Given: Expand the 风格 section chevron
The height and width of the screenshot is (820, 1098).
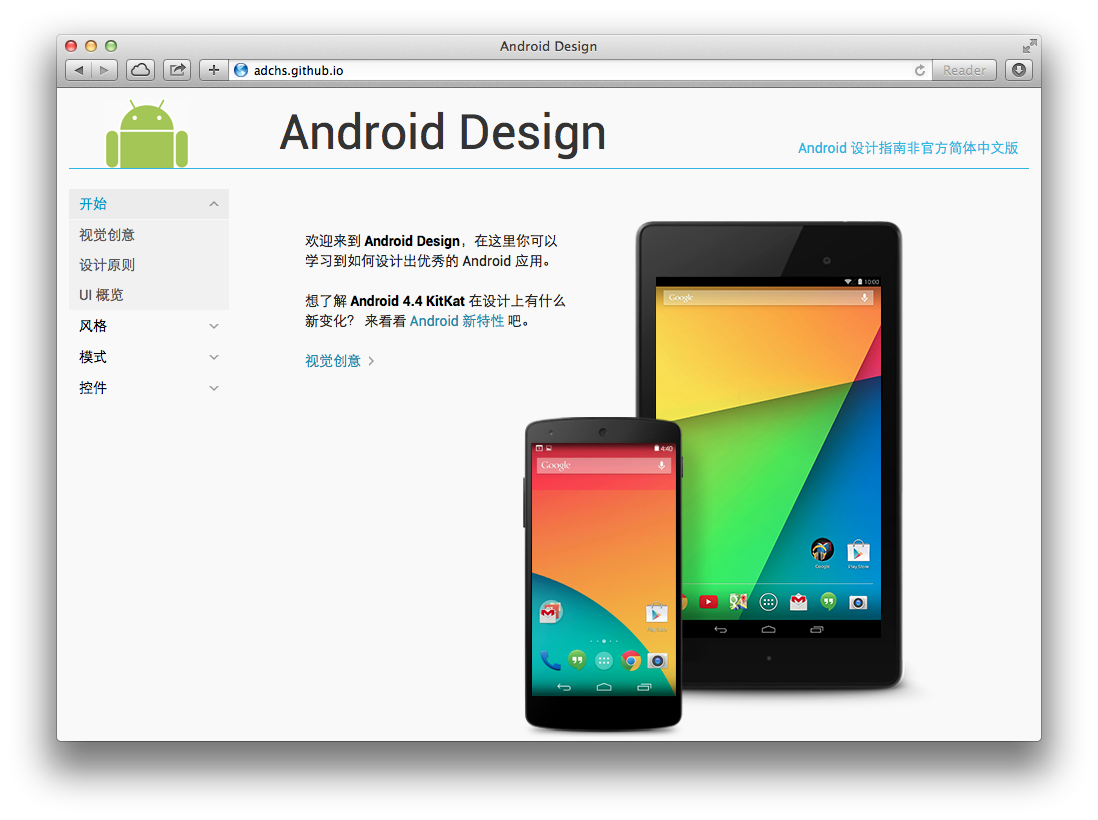Looking at the screenshot, I should [214, 326].
